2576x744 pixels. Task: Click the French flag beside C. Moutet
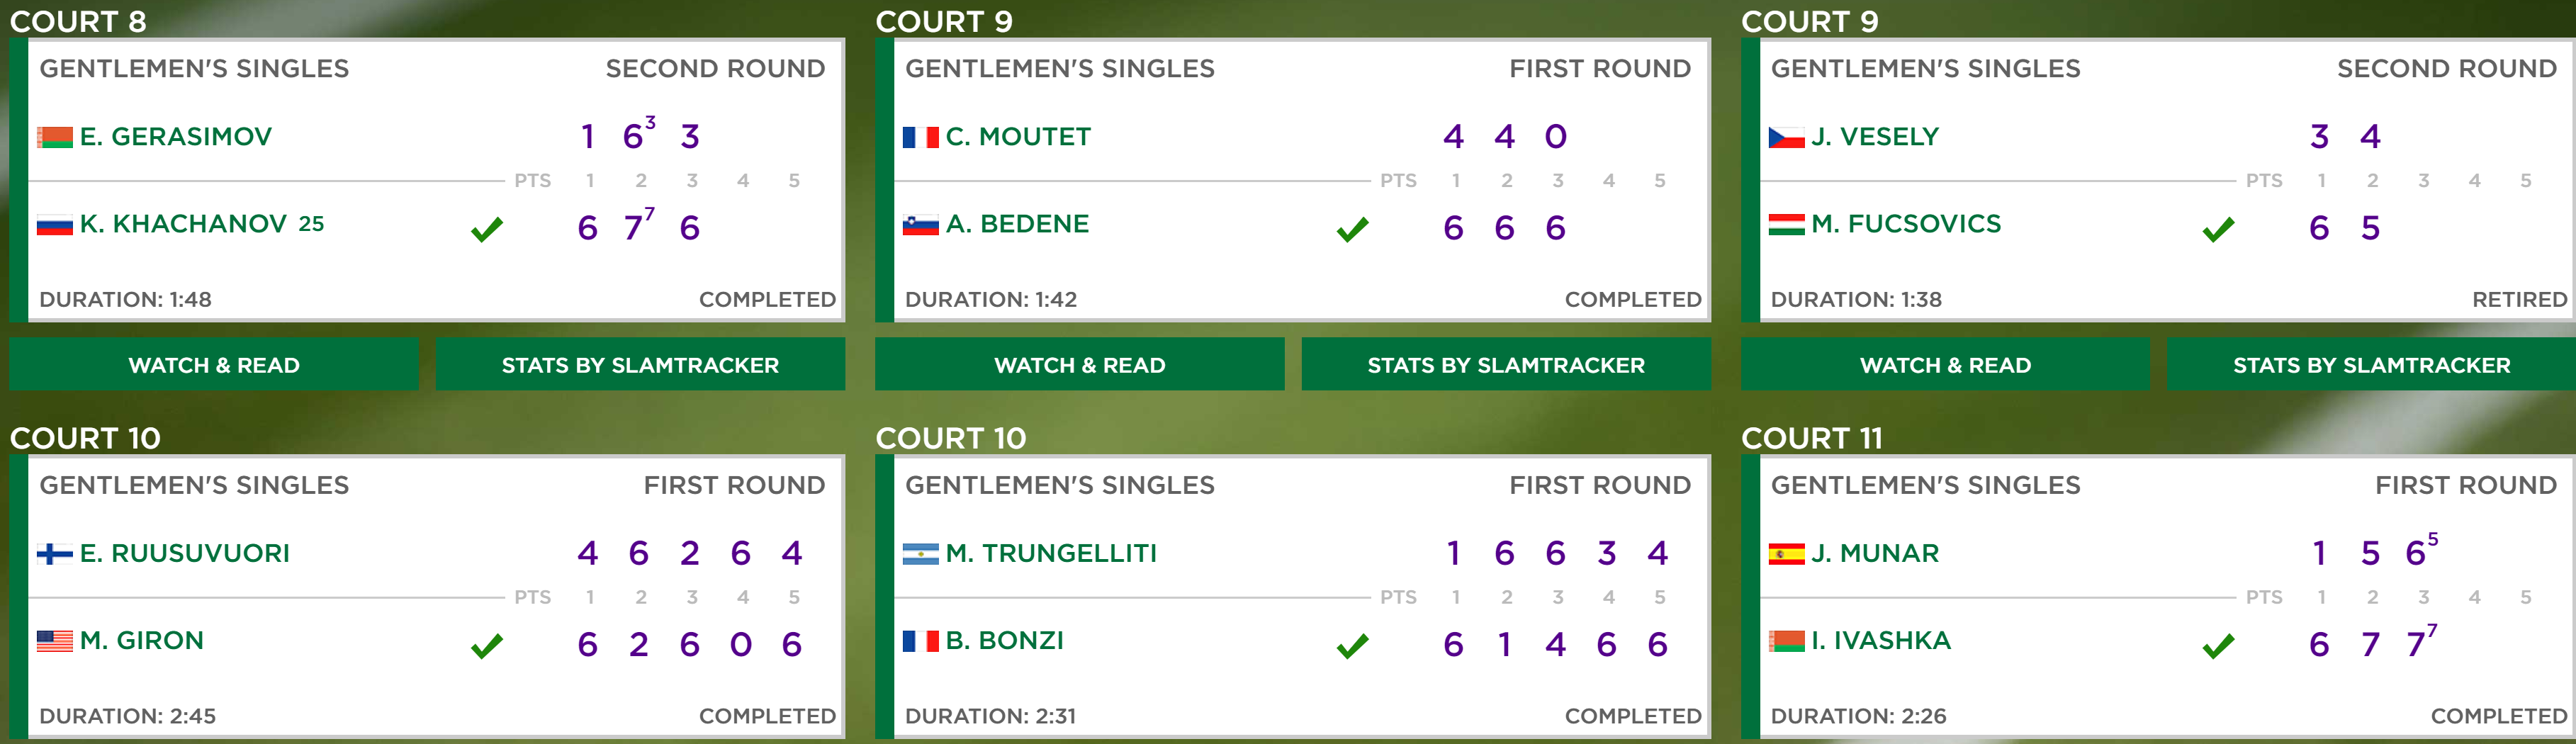920,137
